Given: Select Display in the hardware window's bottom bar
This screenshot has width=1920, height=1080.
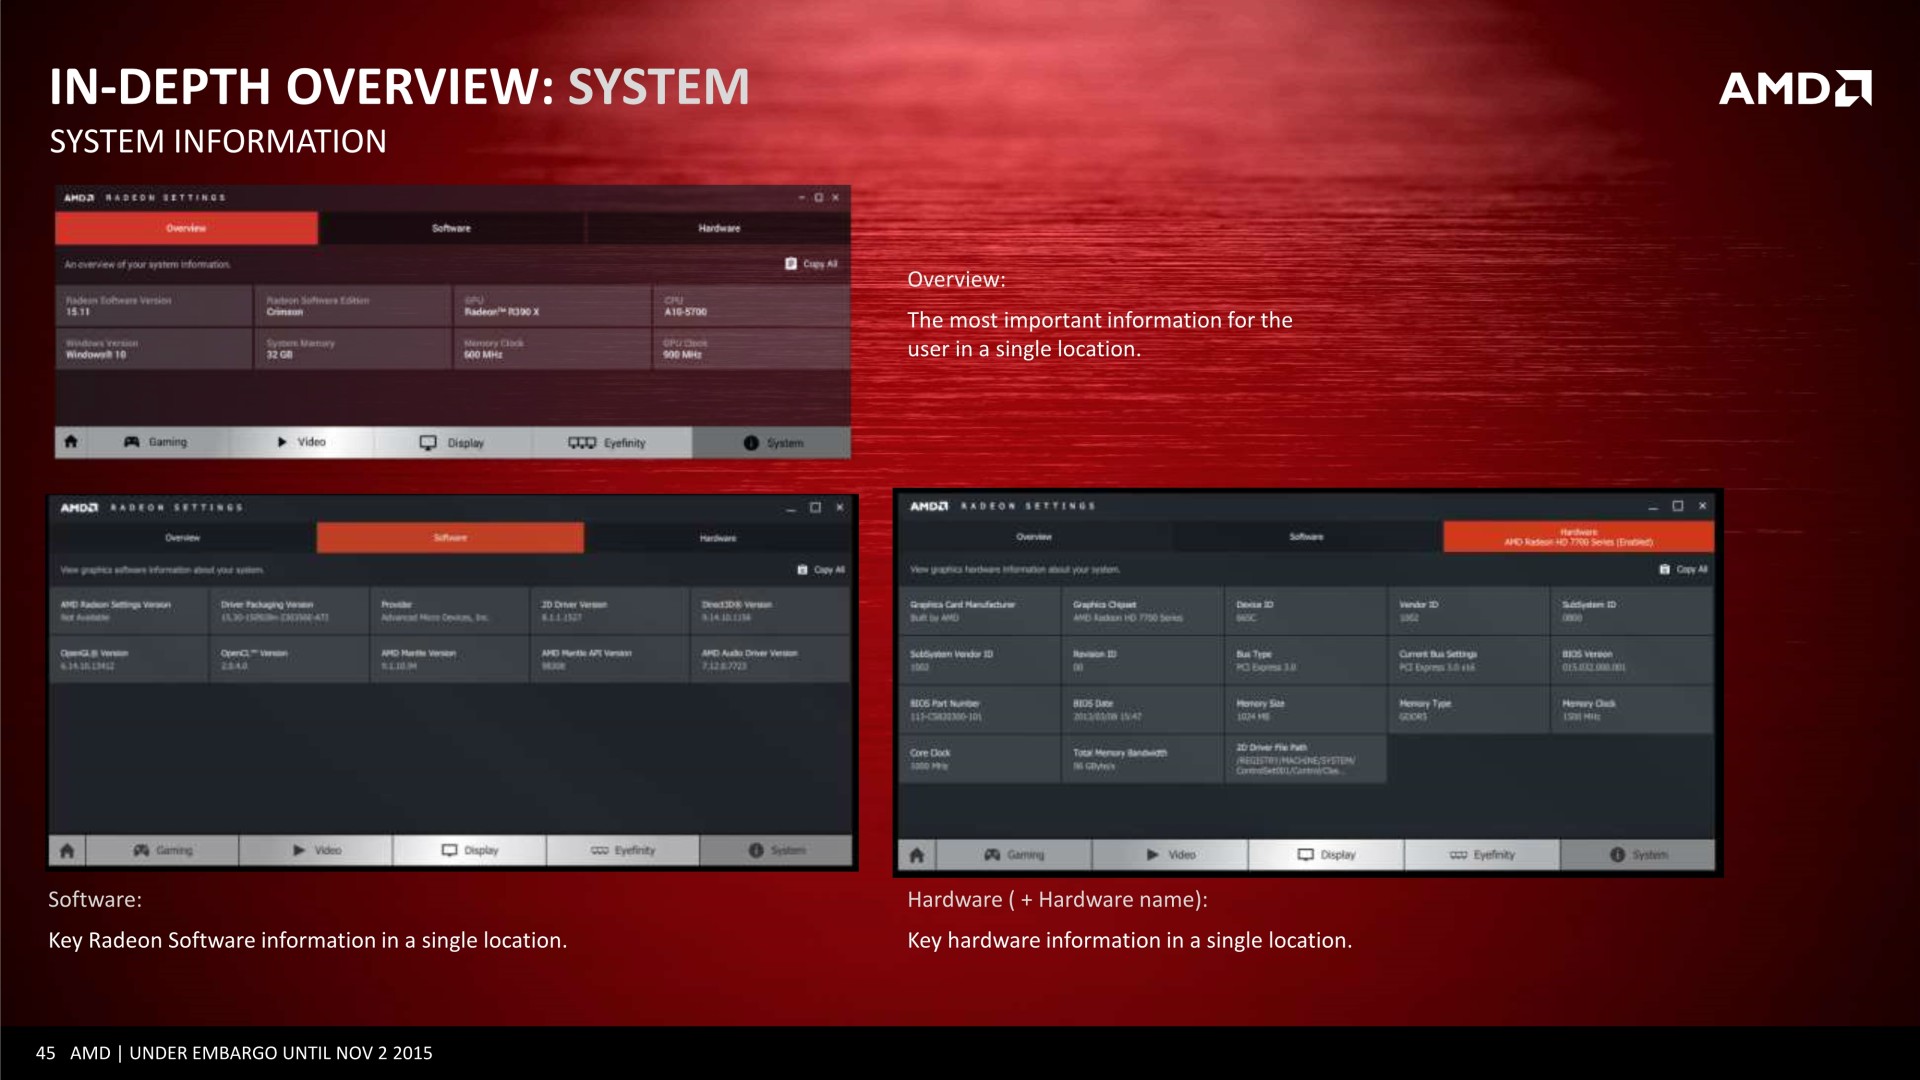Looking at the screenshot, I should pos(1326,855).
